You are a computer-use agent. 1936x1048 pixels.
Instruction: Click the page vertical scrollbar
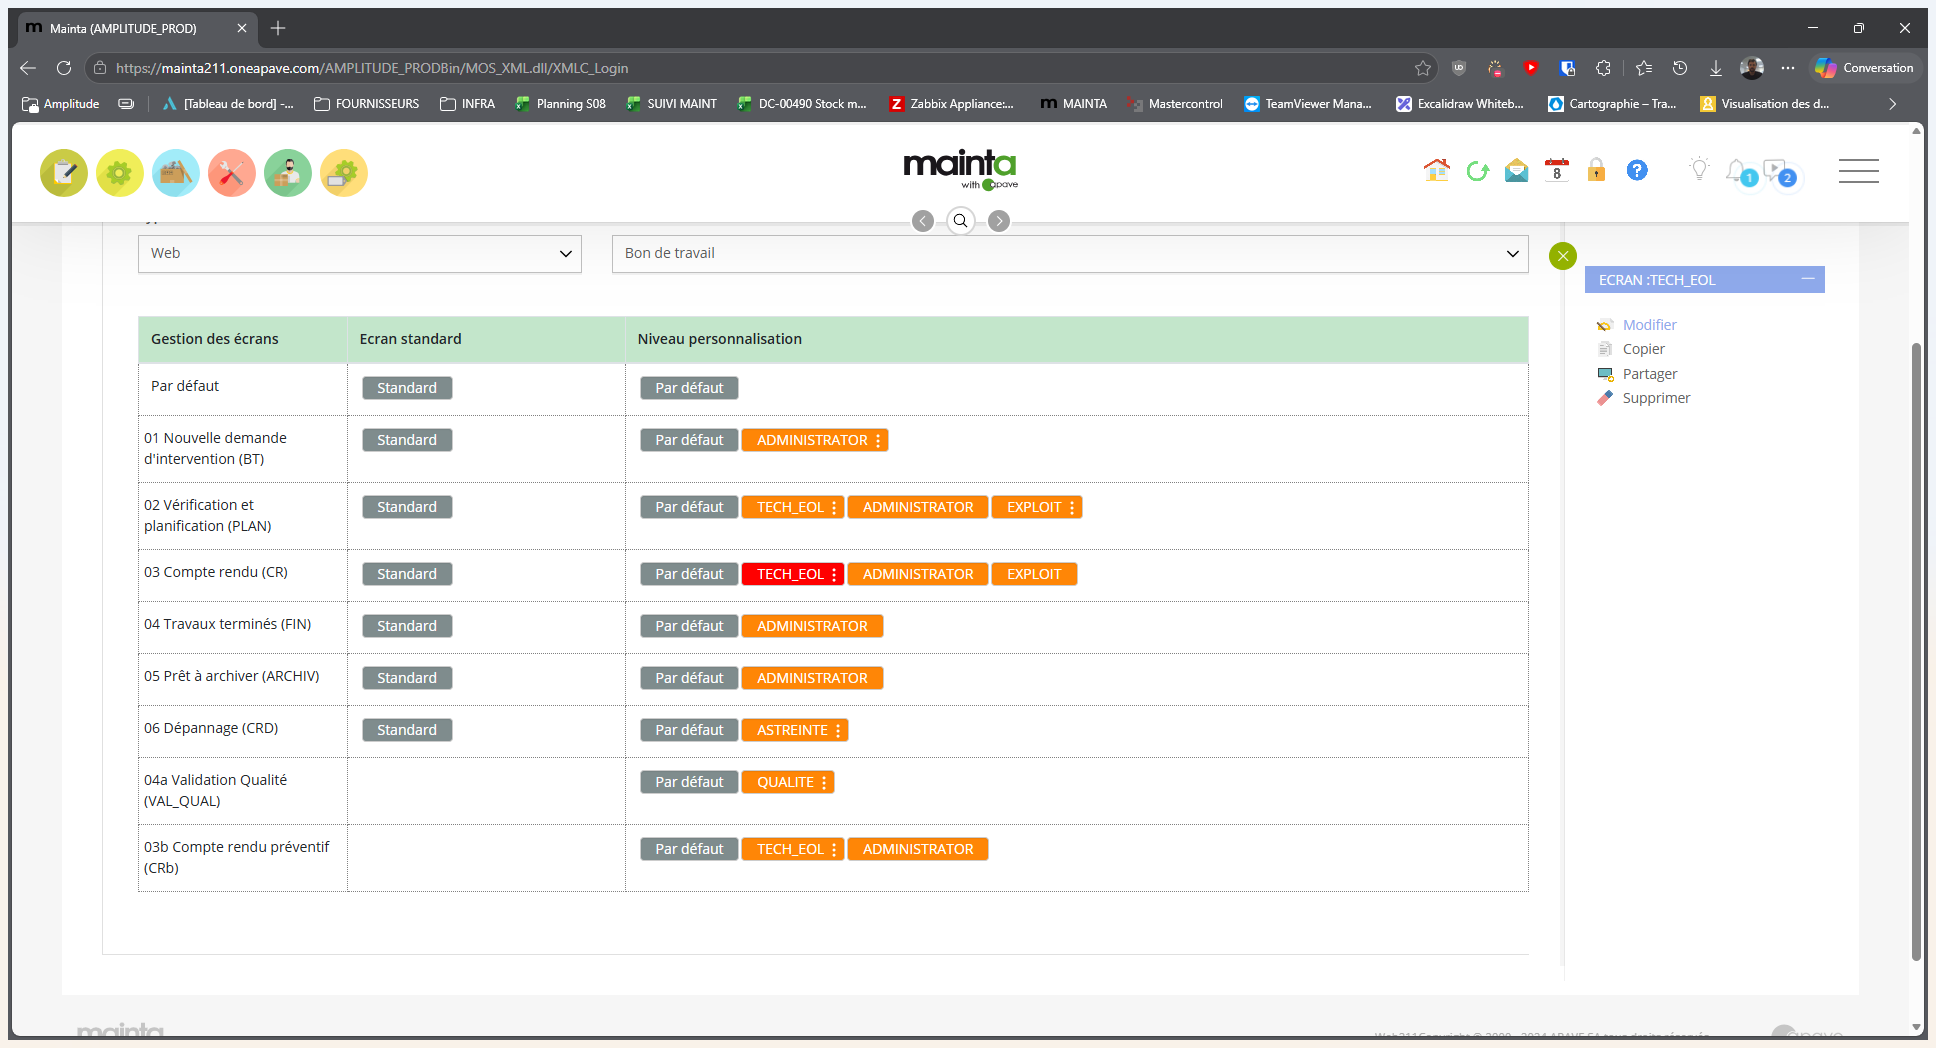coord(1916,650)
